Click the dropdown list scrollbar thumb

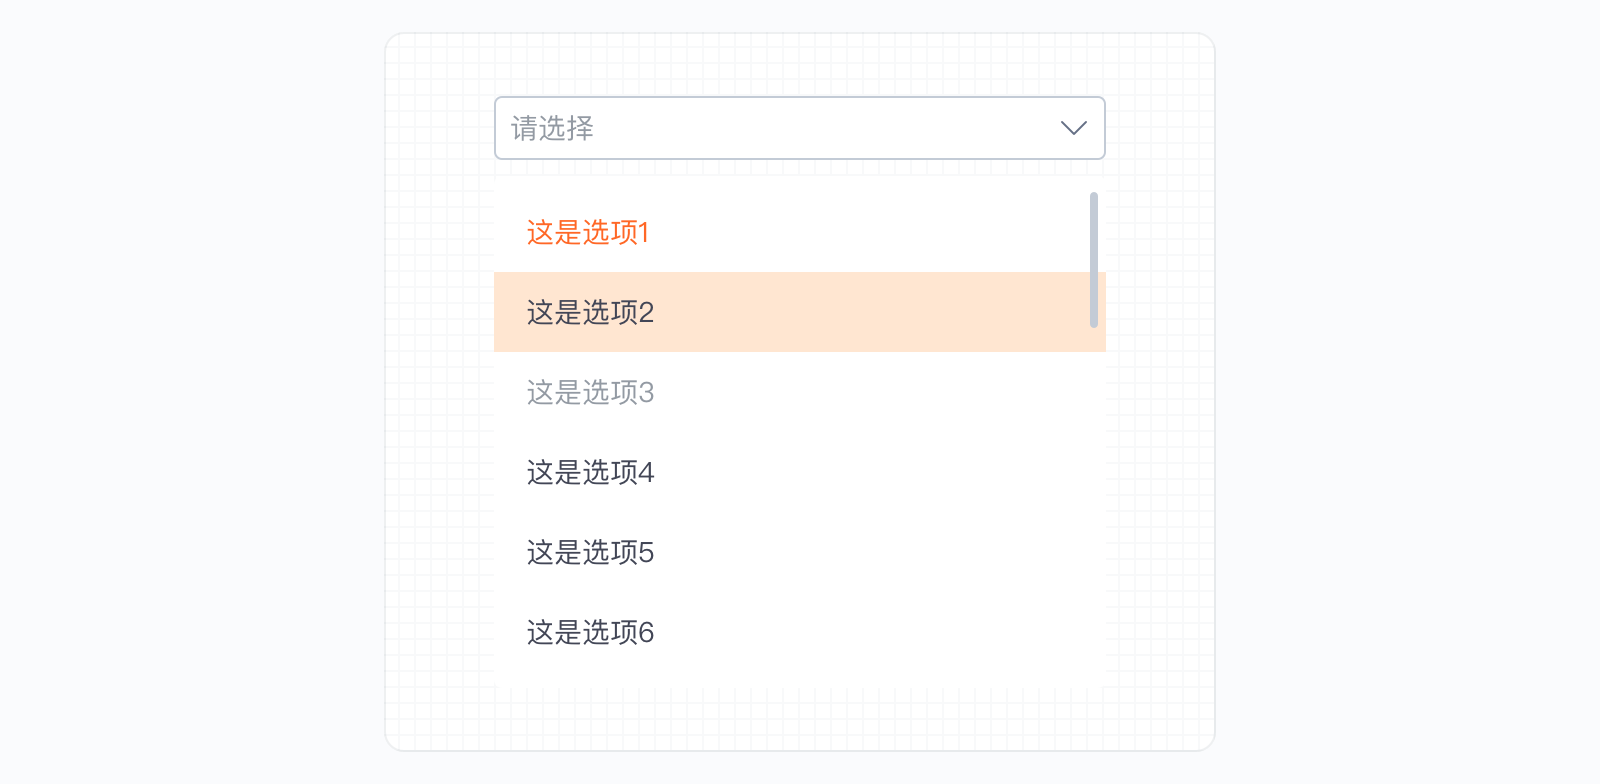point(1094,260)
